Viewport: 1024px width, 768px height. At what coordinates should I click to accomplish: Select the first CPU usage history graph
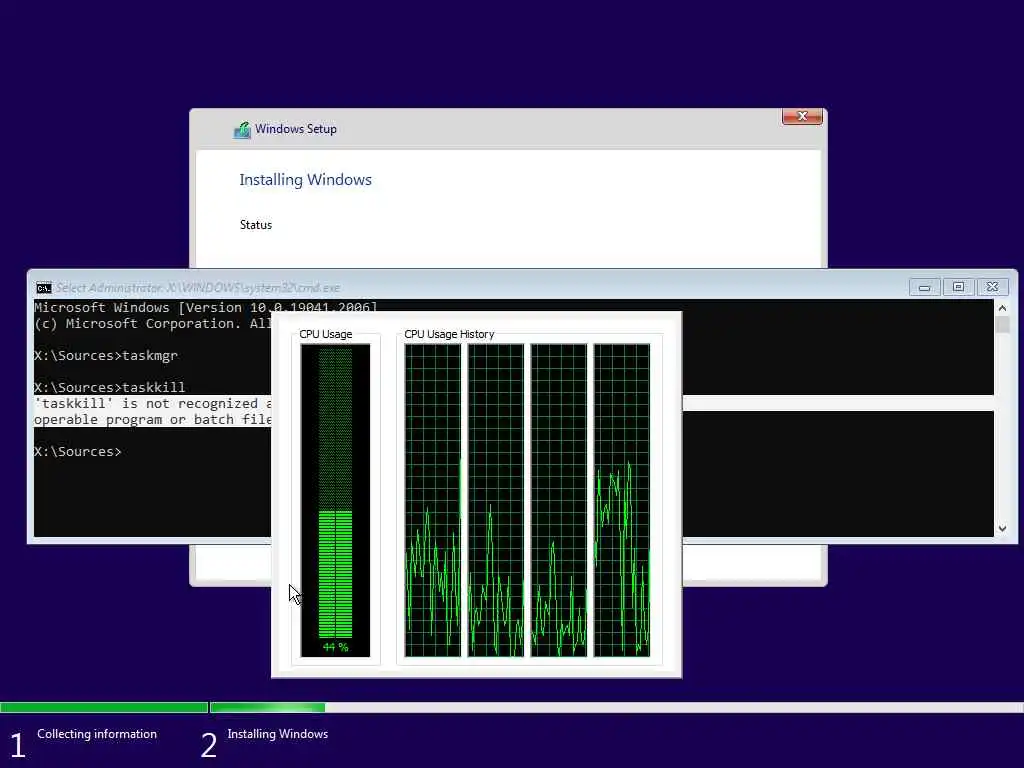click(x=432, y=500)
